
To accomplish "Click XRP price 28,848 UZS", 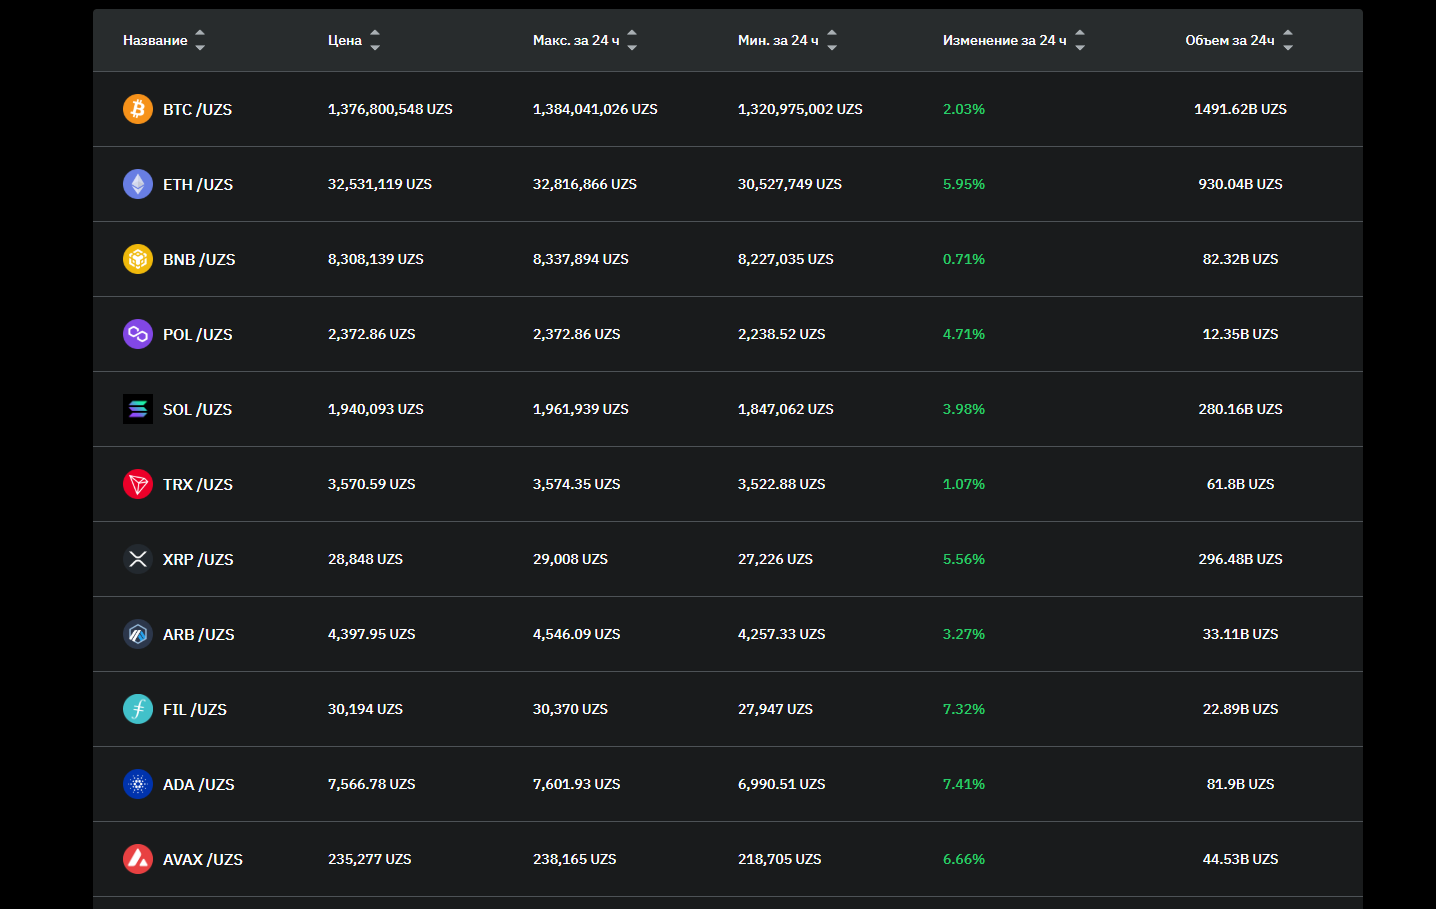I will (x=365, y=559).
